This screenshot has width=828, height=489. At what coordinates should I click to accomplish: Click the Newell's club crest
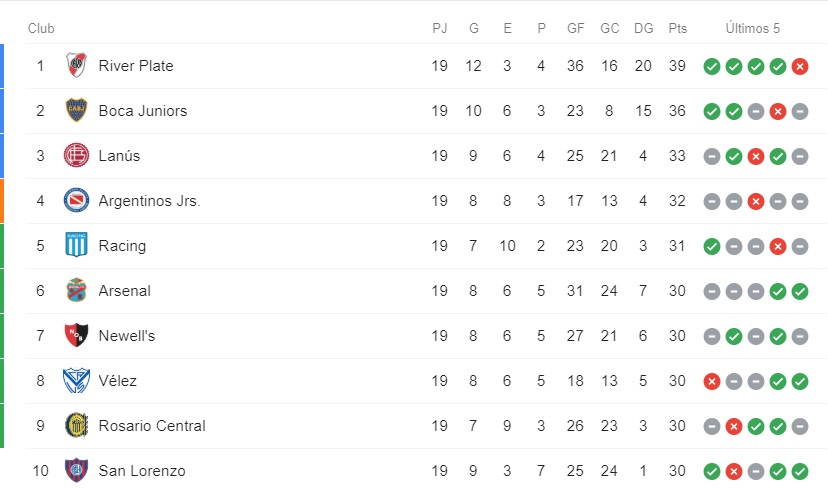[x=76, y=336]
